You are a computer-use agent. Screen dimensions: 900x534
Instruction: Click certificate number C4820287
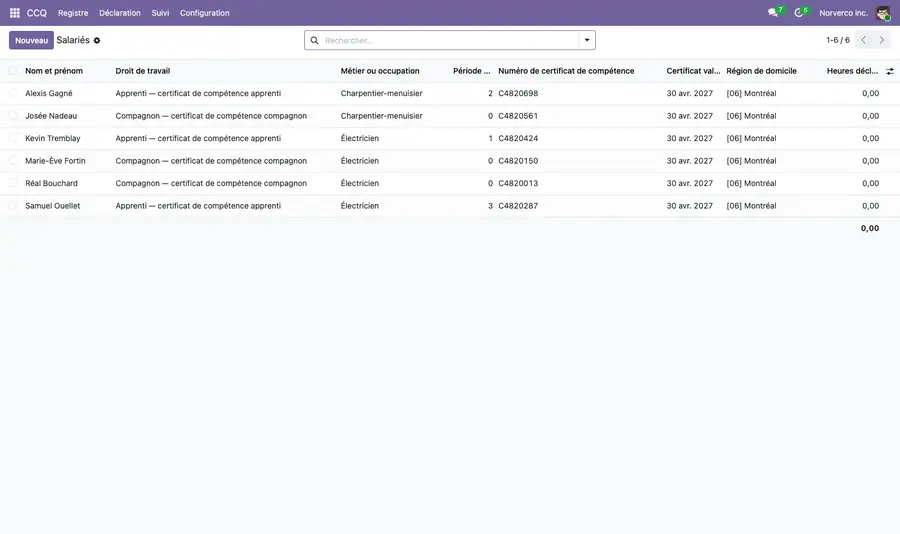(518, 206)
